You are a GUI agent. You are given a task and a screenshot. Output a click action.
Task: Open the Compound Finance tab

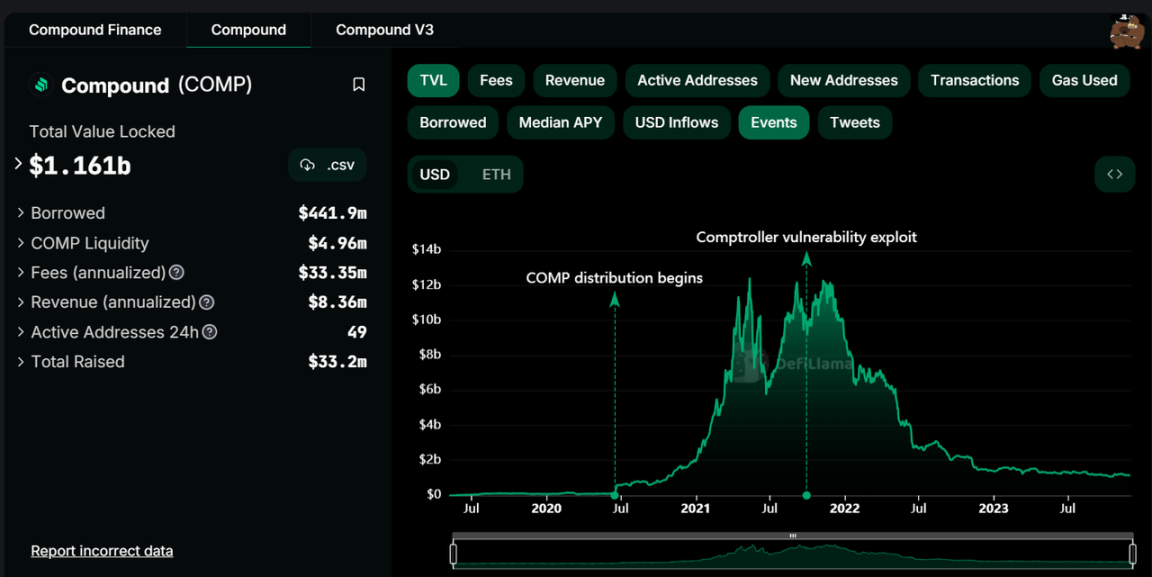[95, 30]
